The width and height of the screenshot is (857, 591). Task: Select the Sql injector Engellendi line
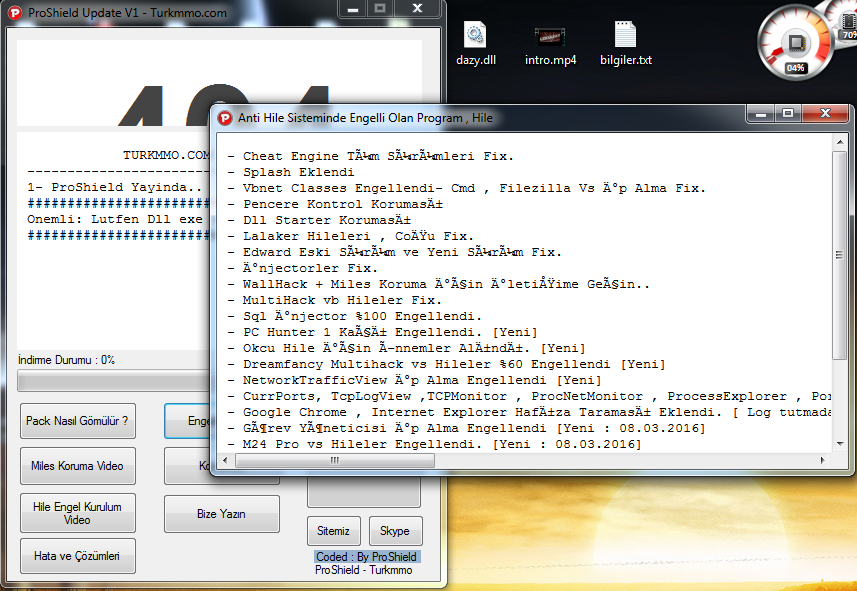[x=355, y=316]
